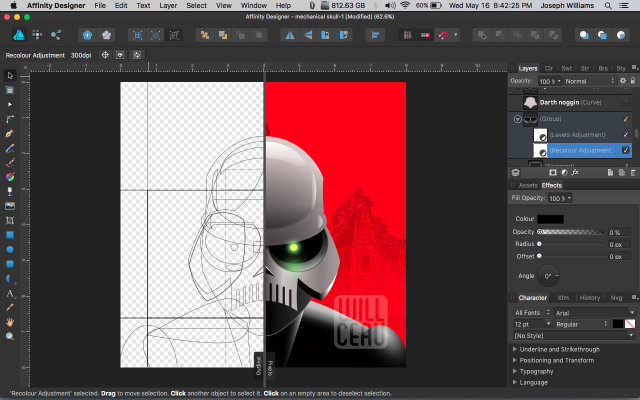Open the Select menu

coord(196,5)
